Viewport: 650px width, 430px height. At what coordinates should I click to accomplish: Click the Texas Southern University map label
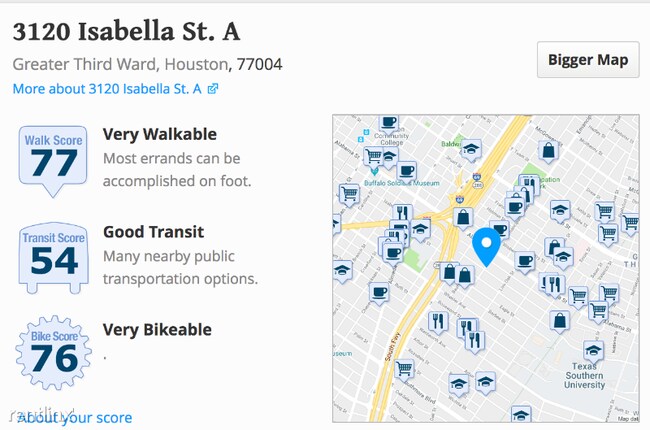pos(583,375)
